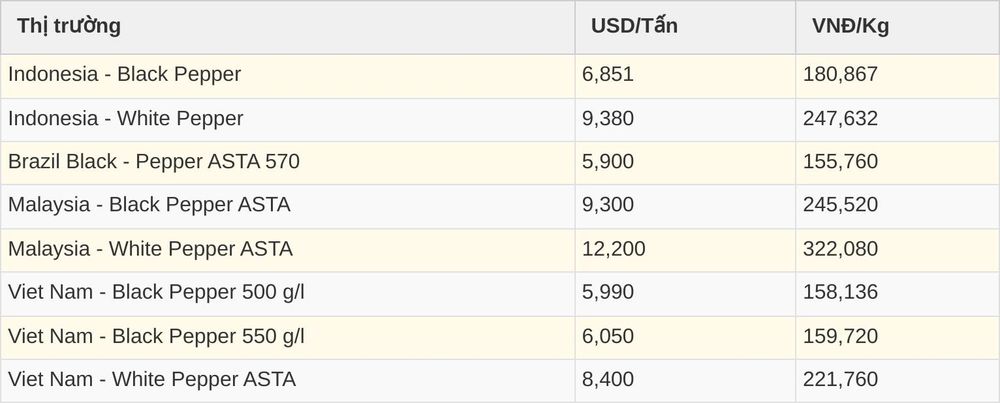Select the Indonesia - White Pepper row
The image size is (1000, 403).
500,120
